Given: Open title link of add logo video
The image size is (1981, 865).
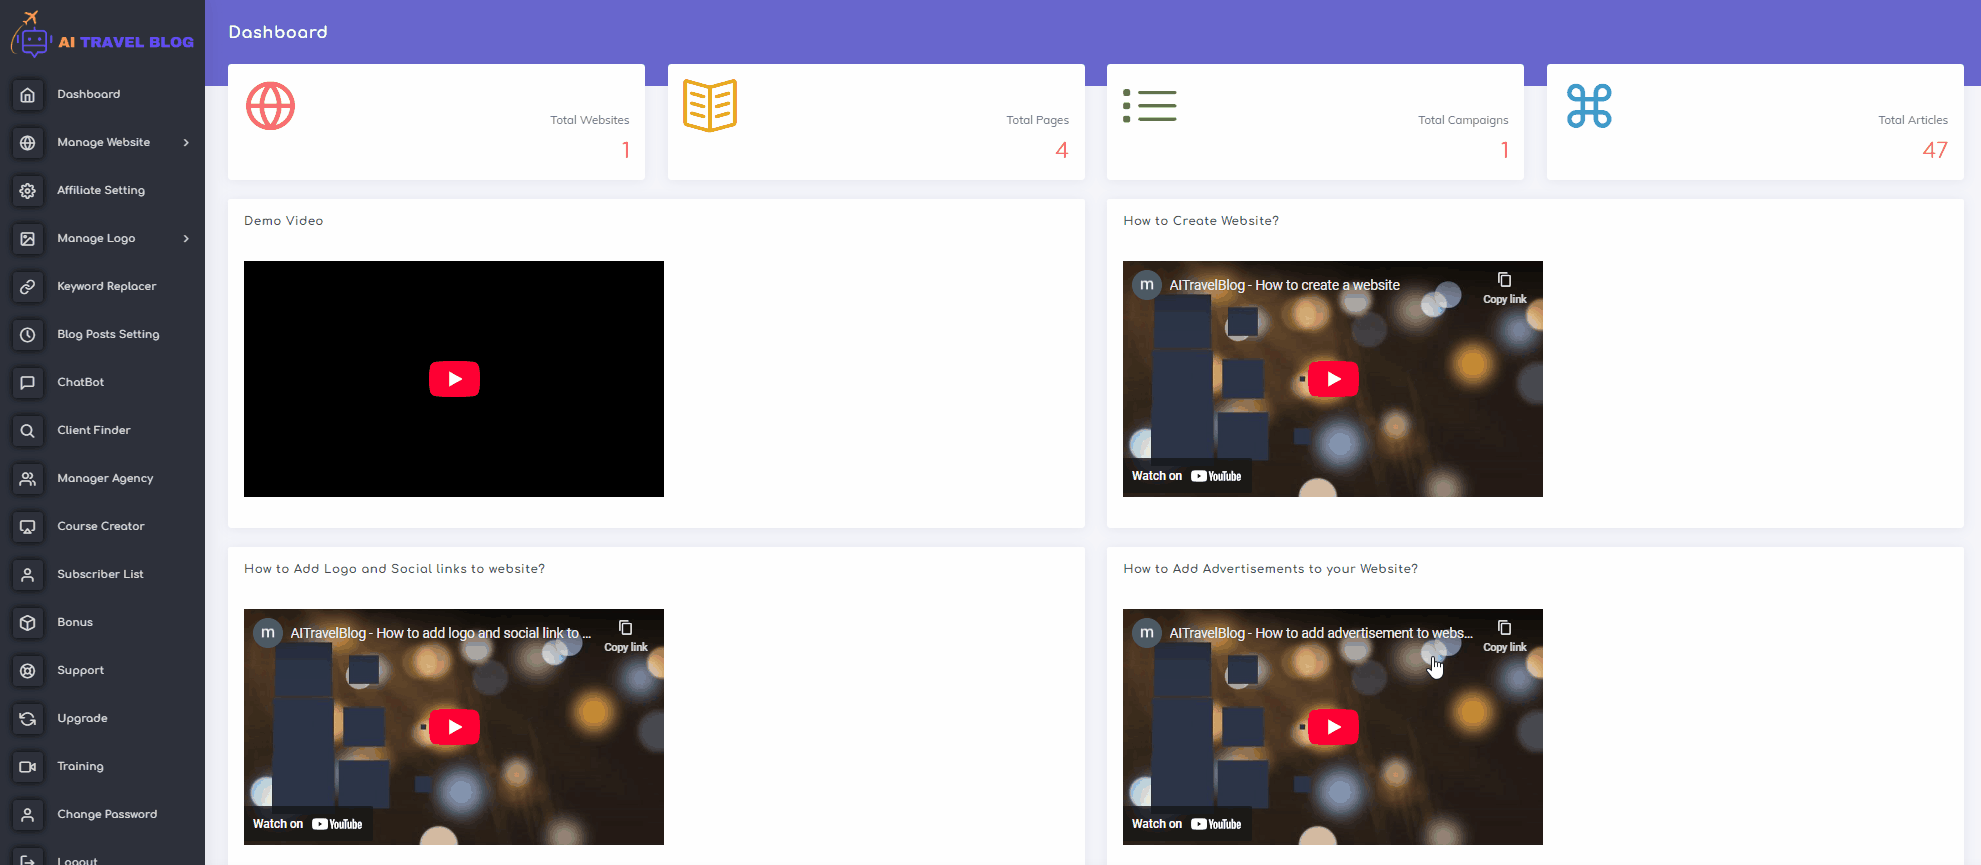Looking at the screenshot, I should (440, 633).
